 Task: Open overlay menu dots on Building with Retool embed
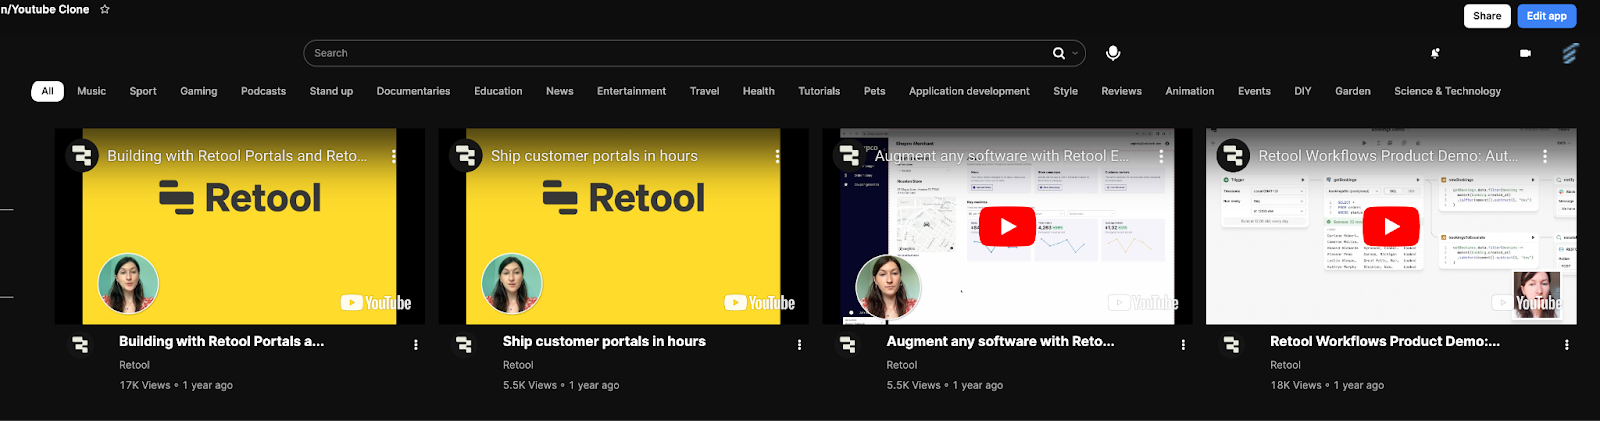pyautogui.click(x=393, y=156)
